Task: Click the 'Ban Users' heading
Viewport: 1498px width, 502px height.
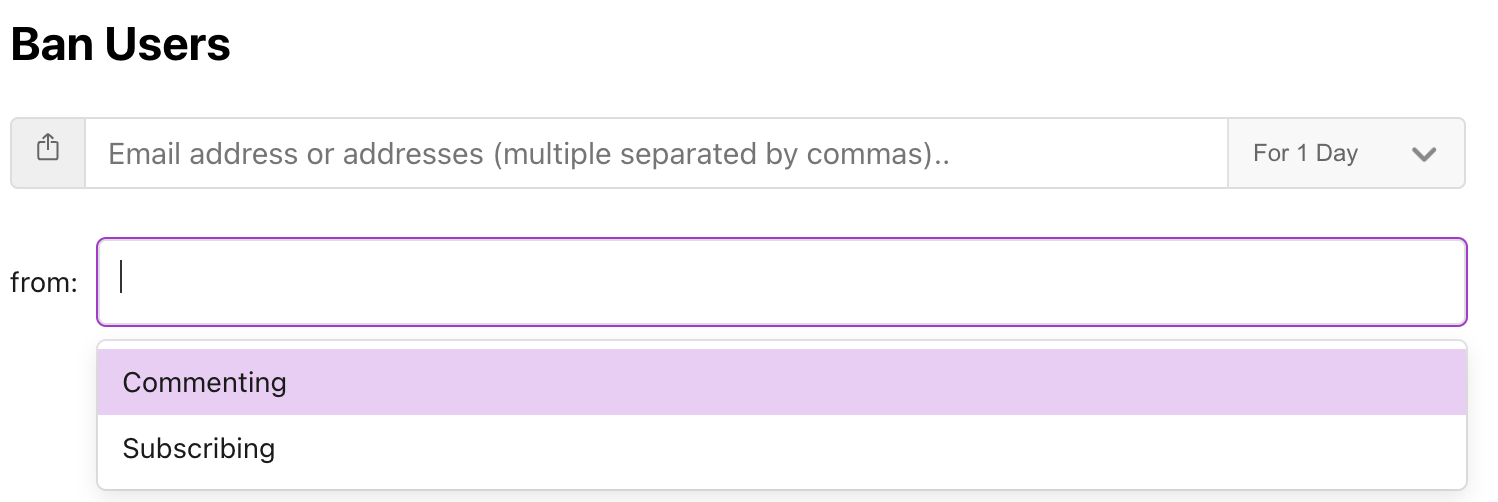Action: pyautogui.click(x=120, y=44)
